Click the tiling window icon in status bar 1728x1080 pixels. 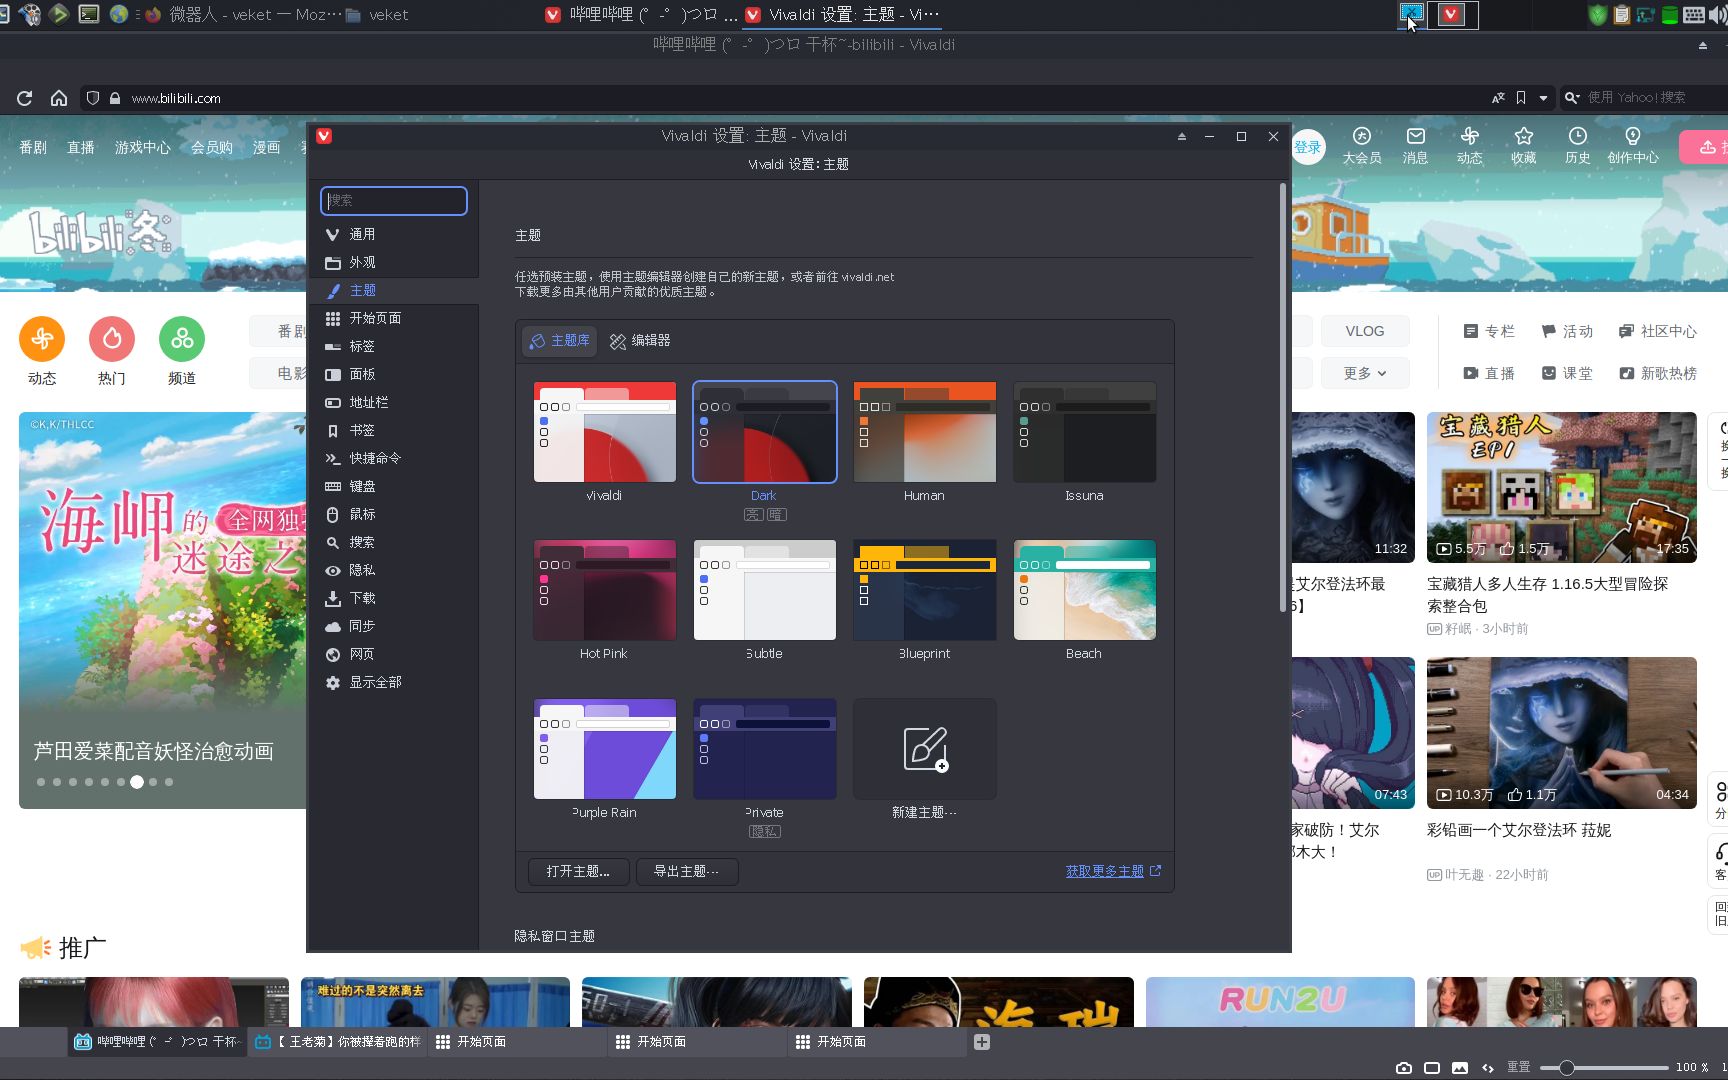(1432, 1068)
